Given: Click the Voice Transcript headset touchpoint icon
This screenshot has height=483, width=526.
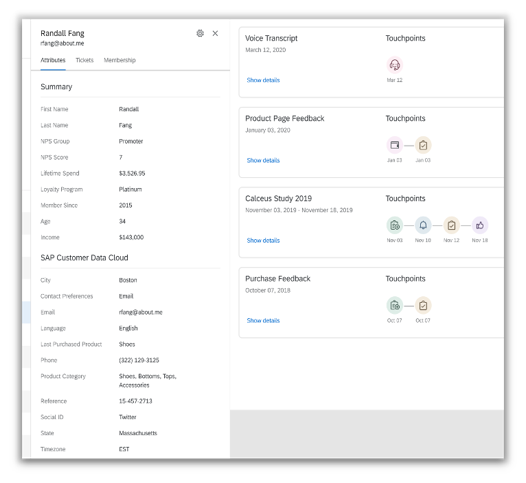Looking at the screenshot, I should coord(395,65).
